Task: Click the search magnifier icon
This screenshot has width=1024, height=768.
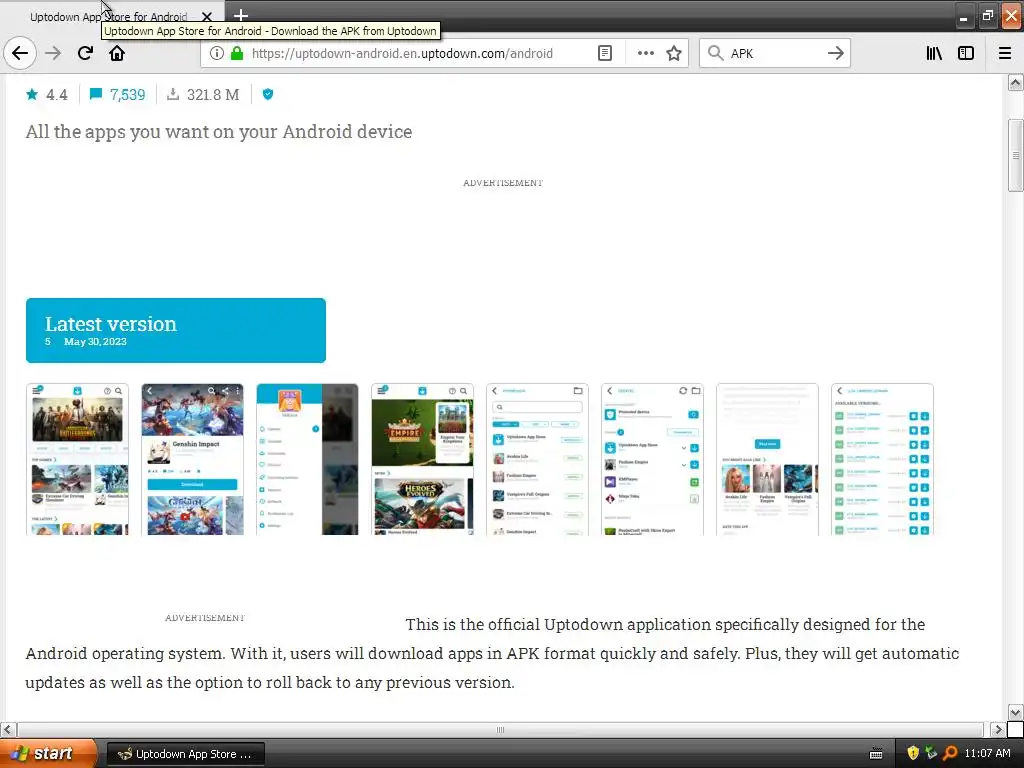Action: [716, 54]
